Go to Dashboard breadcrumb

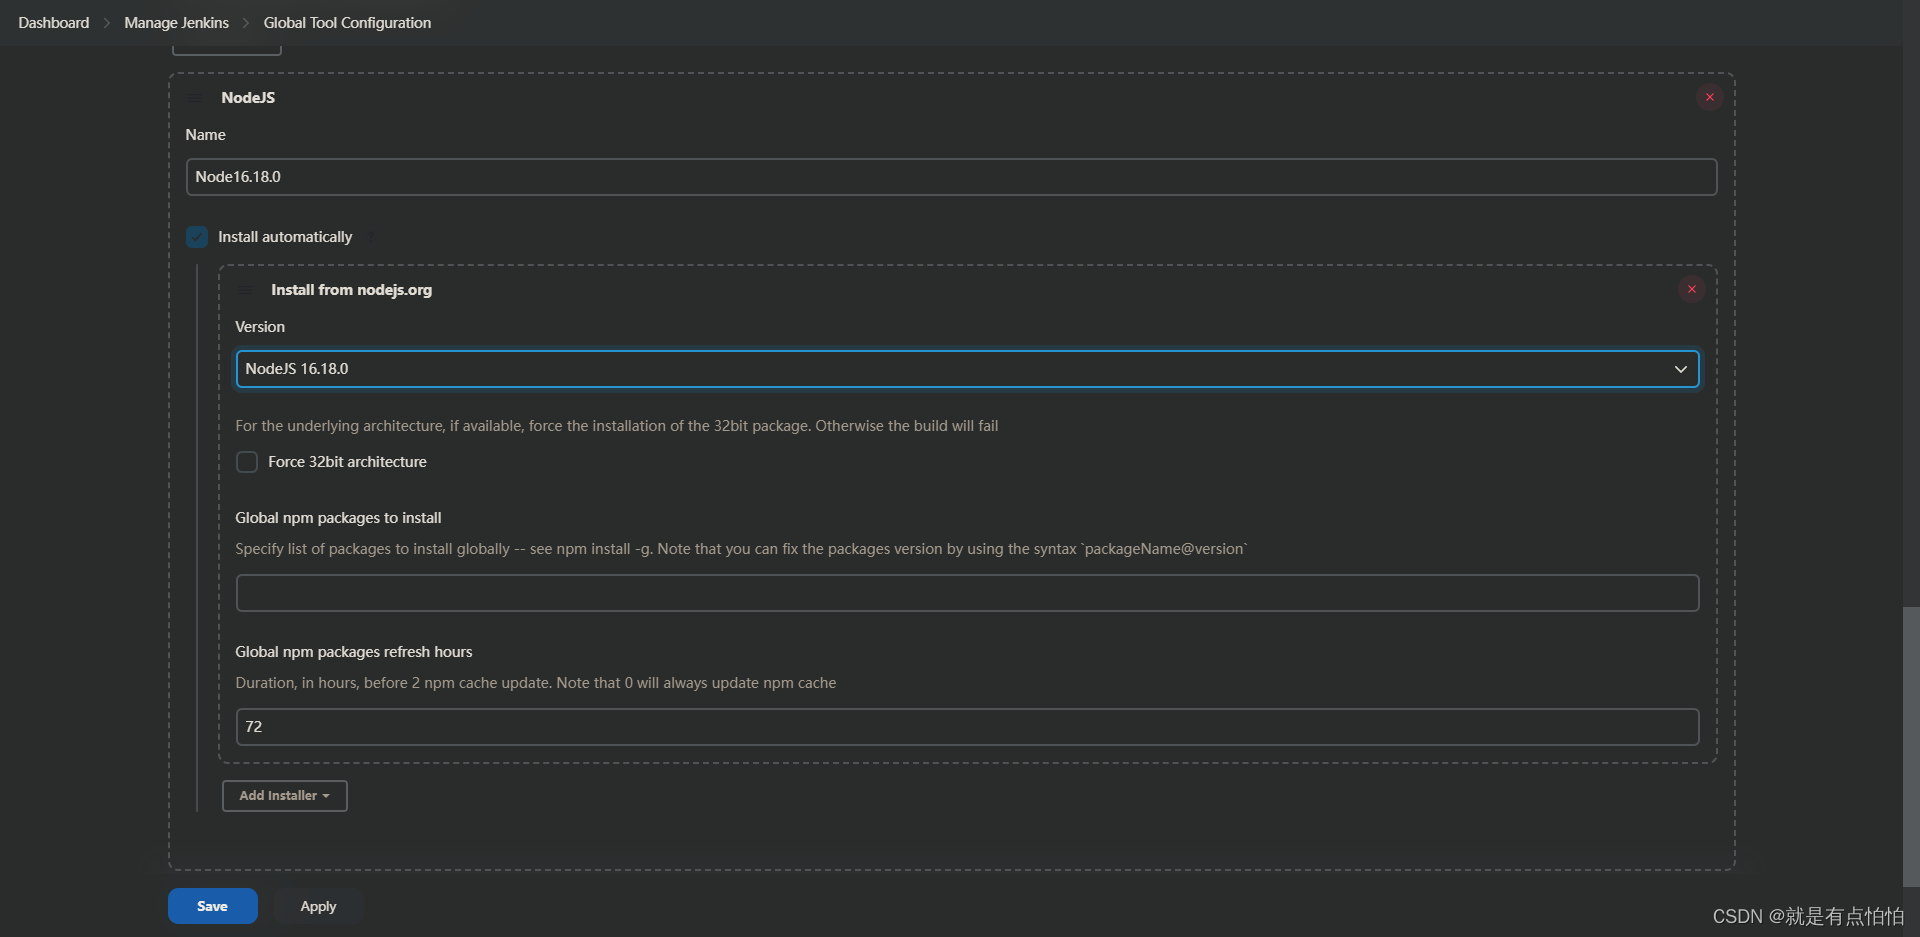53,22
